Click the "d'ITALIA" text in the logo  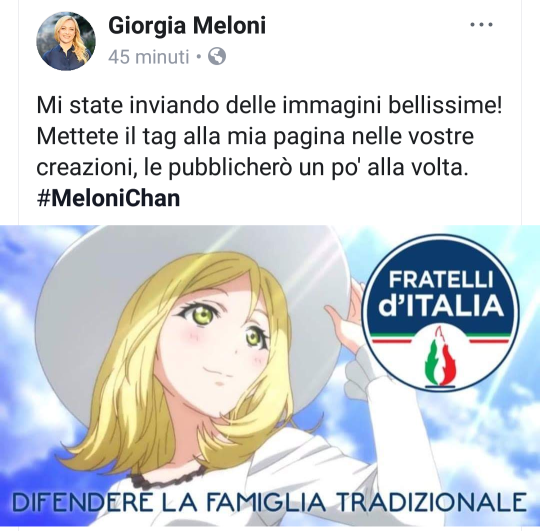pyautogui.click(x=441, y=306)
